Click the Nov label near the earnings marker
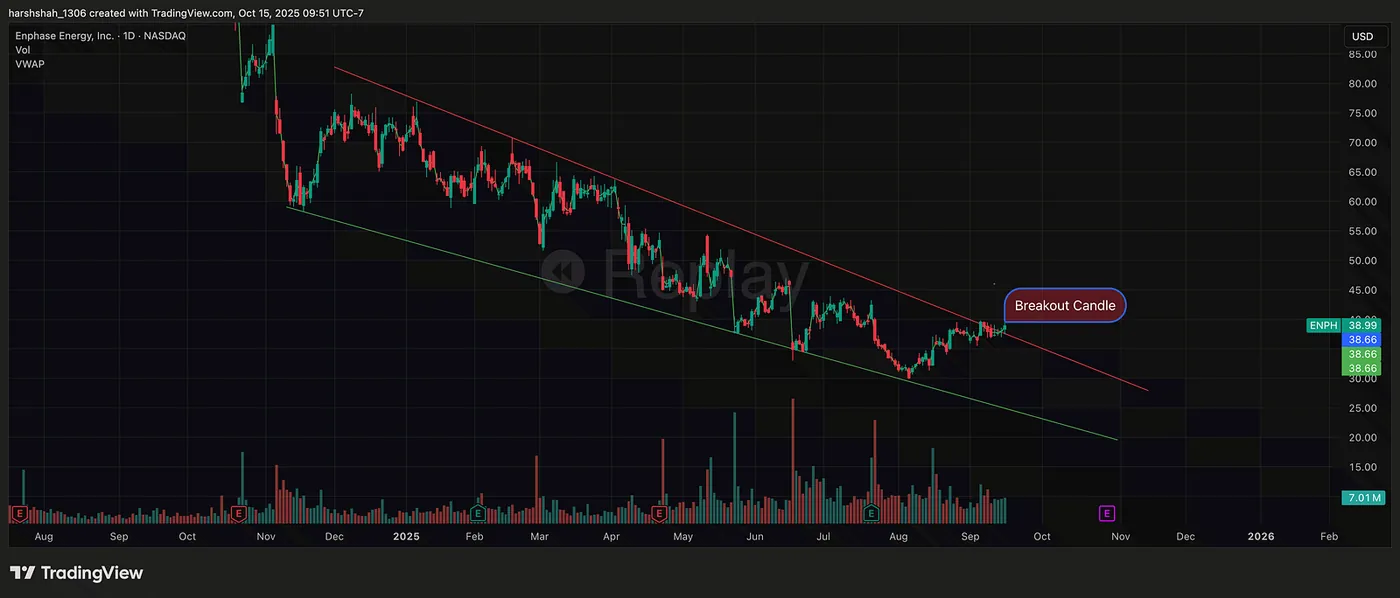1400x598 pixels. click(x=1120, y=537)
